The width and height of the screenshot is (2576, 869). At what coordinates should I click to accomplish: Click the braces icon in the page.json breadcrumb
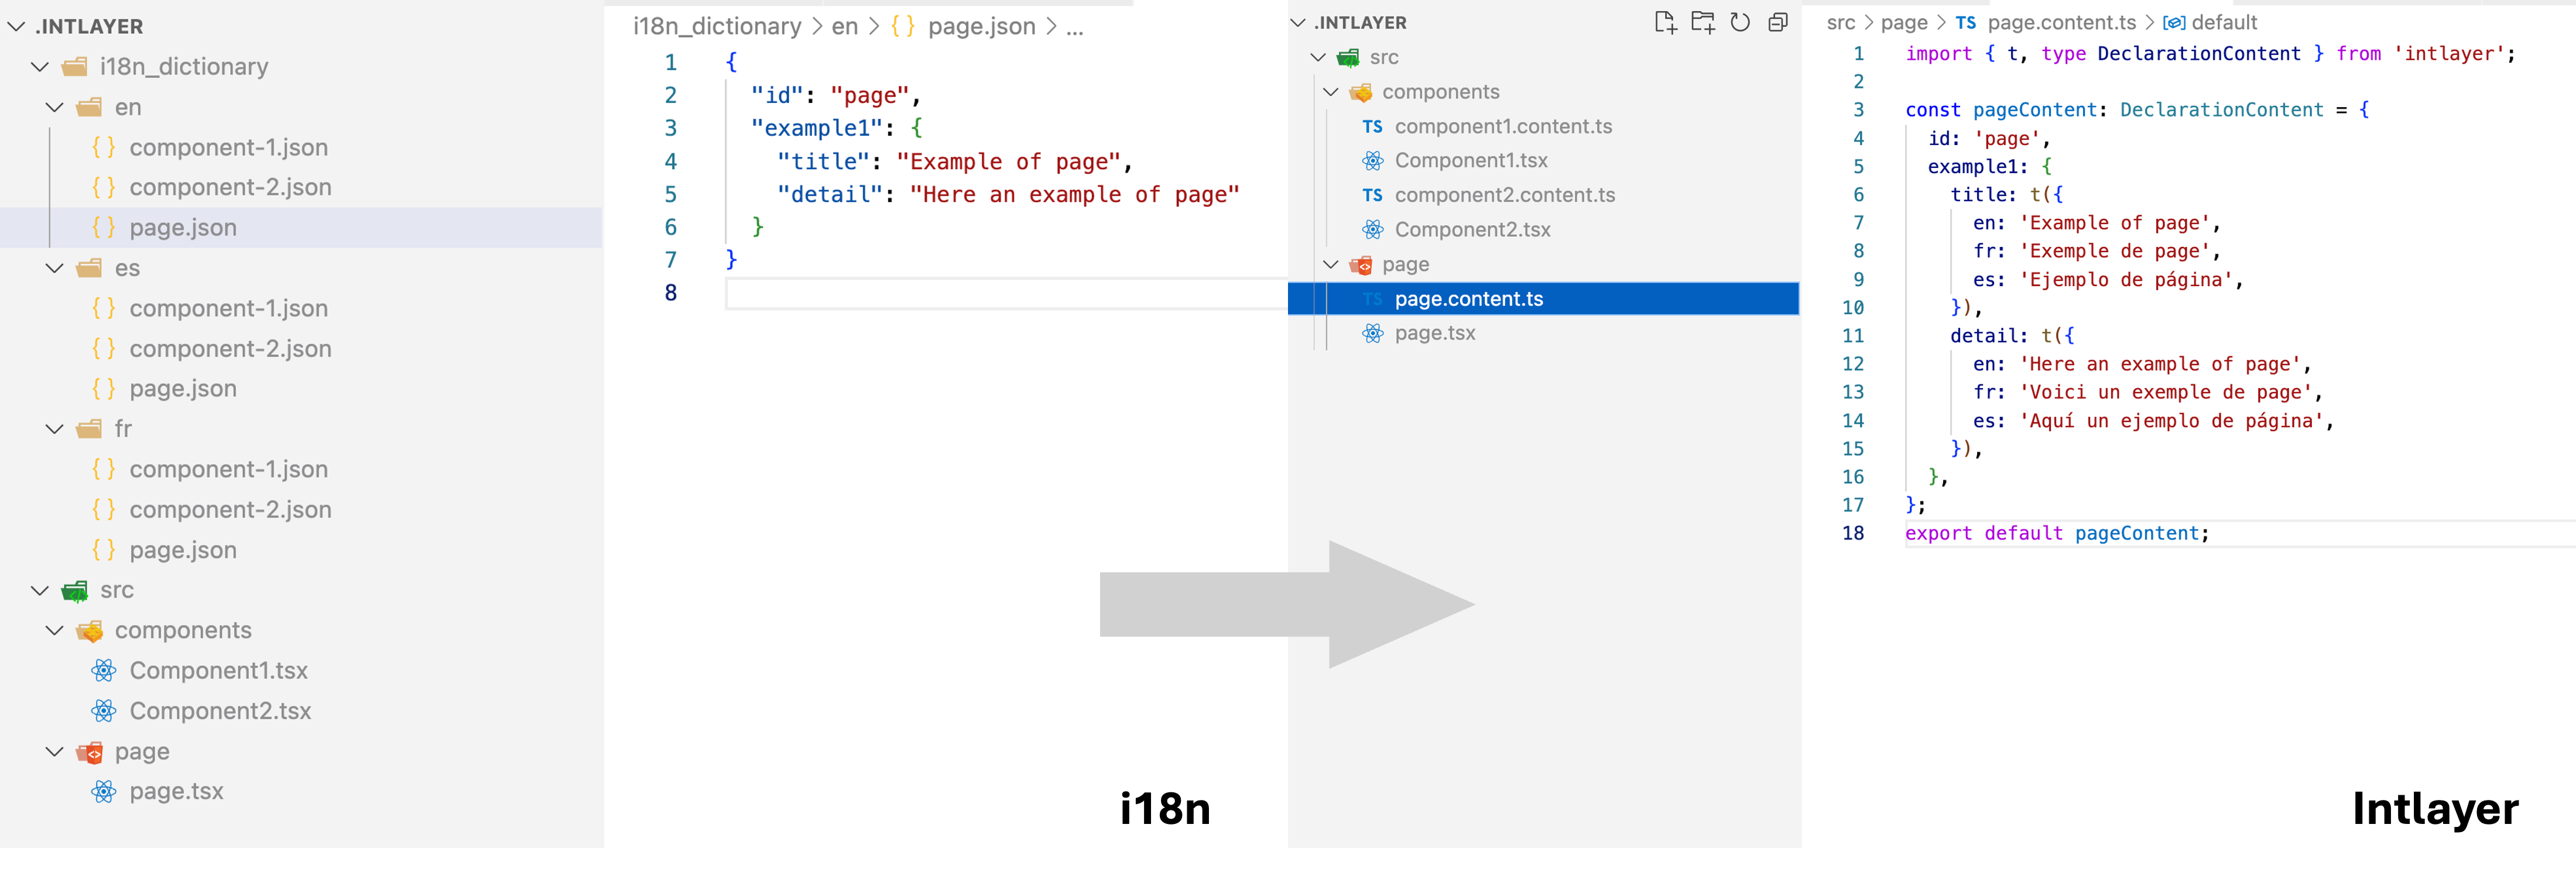(903, 27)
